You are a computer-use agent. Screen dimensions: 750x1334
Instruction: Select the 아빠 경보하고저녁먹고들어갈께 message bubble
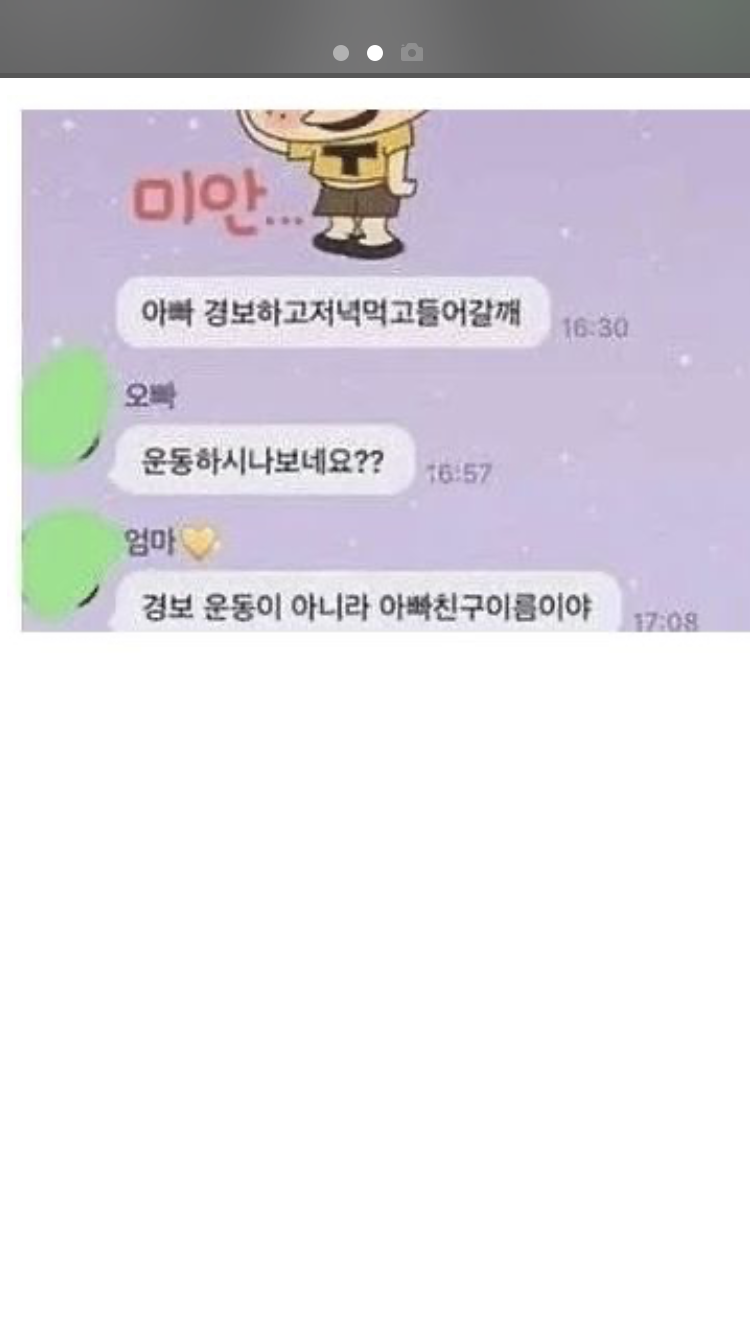click(333, 312)
